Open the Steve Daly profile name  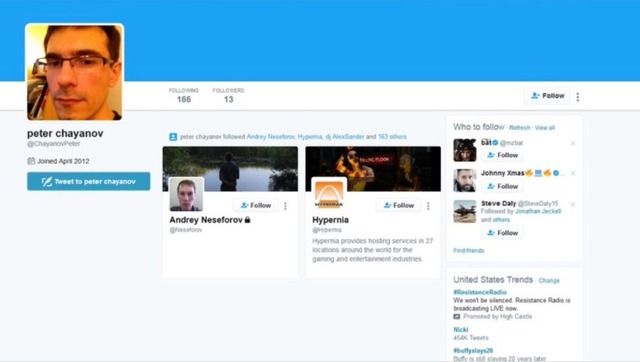coord(498,203)
